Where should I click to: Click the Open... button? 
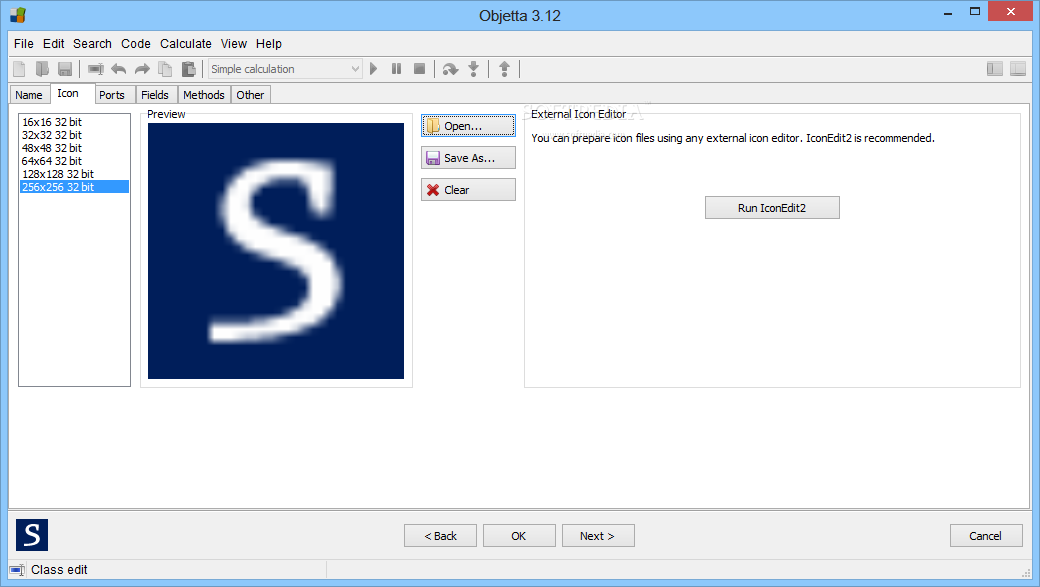click(x=468, y=126)
